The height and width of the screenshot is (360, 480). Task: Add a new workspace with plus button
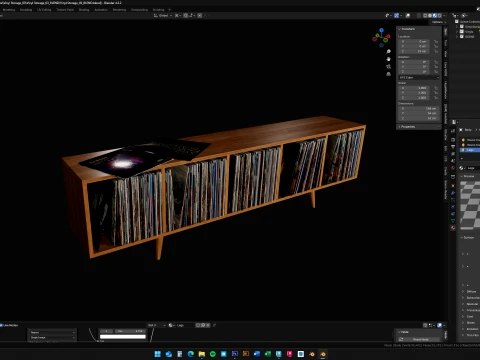coord(169,10)
